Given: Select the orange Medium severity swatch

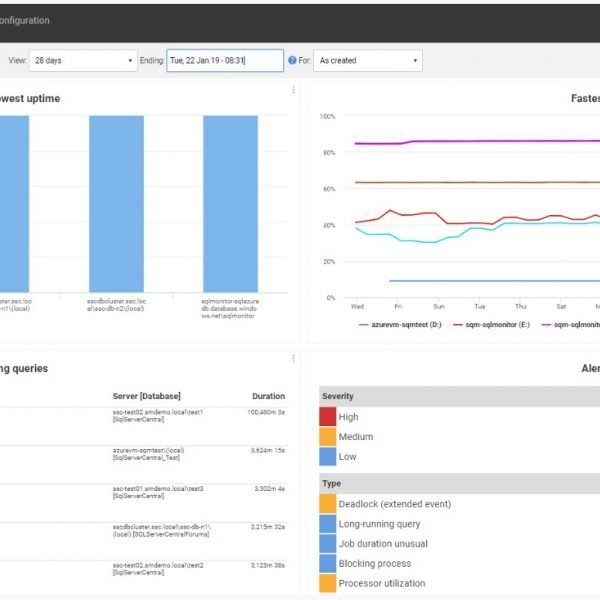Looking at the screenshot, I should 328,437.
